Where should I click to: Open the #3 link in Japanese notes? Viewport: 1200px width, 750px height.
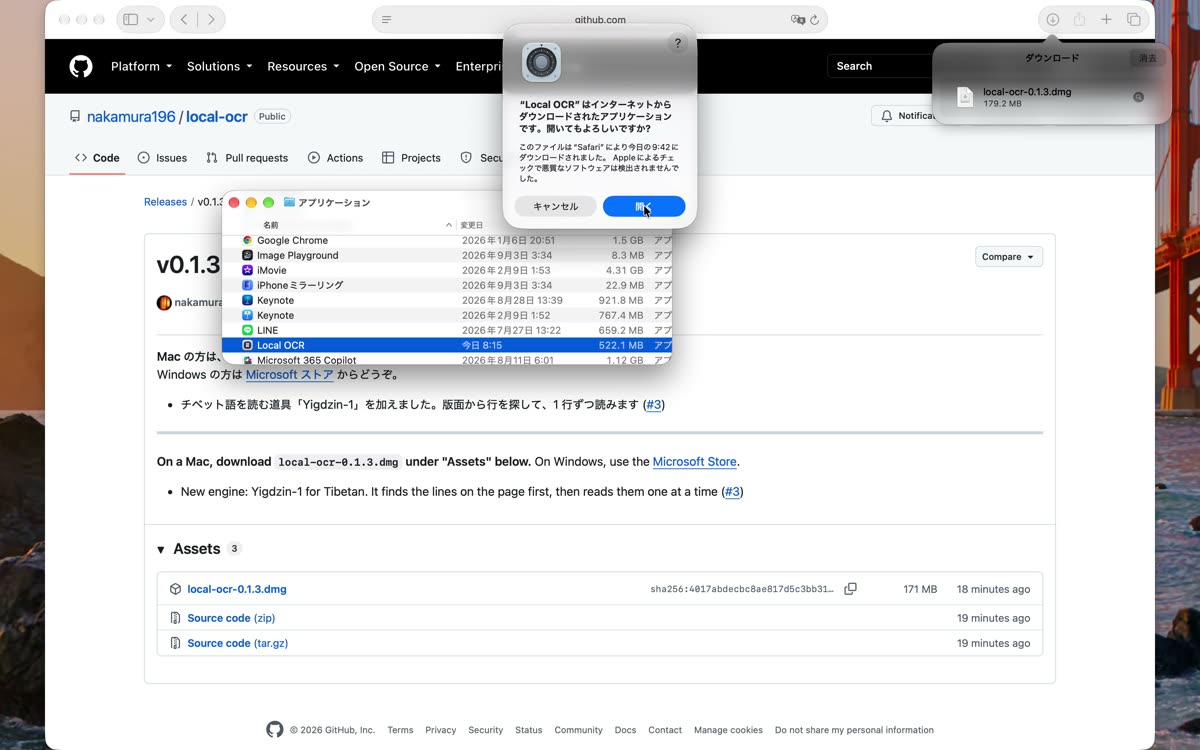click(x=653, y=405)
